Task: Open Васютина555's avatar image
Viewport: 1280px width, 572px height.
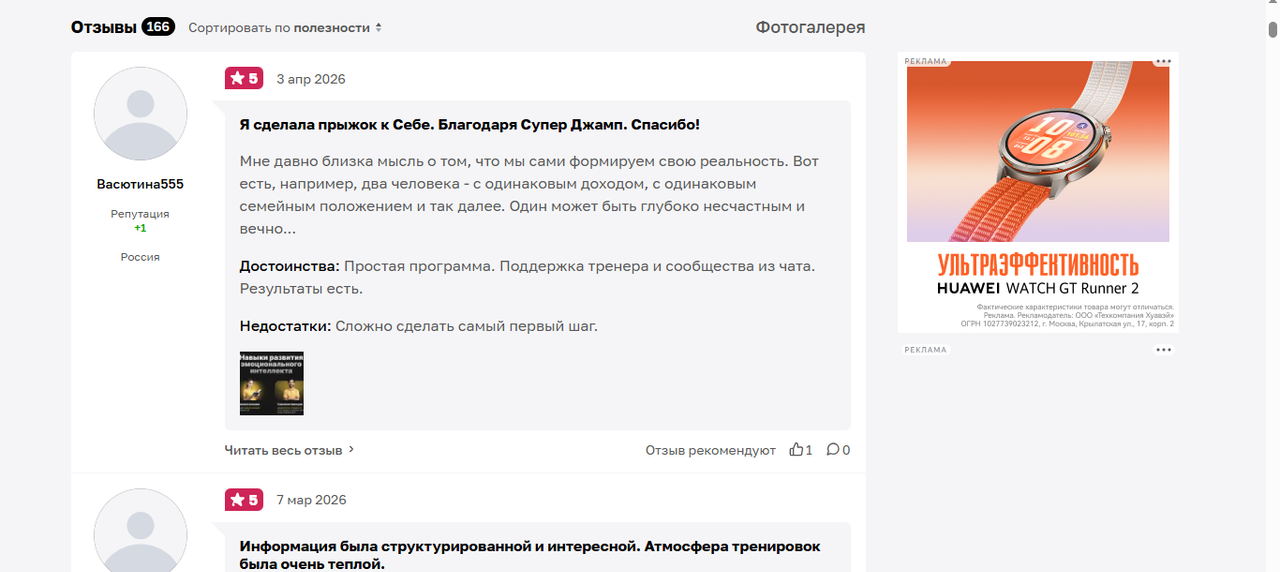Action: tap(140, 114)
